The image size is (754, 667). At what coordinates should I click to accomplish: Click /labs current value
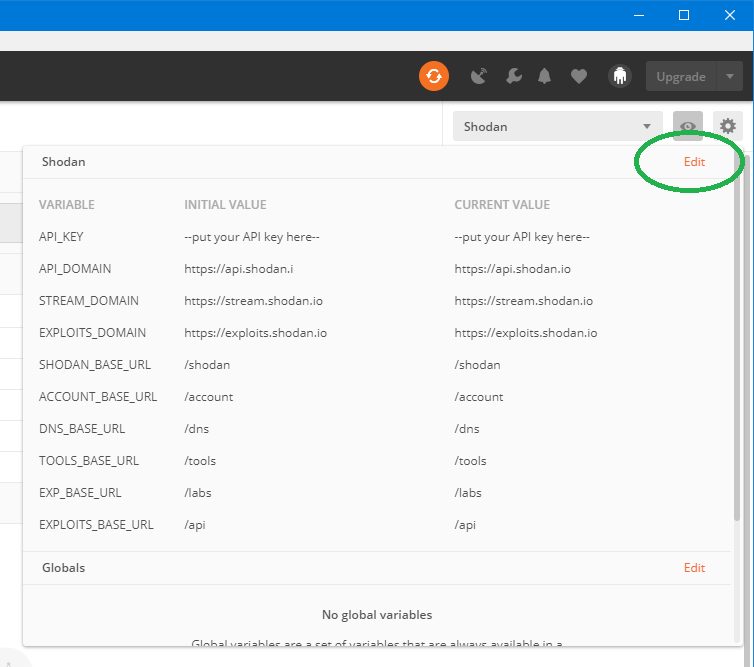tap(468, 492)
